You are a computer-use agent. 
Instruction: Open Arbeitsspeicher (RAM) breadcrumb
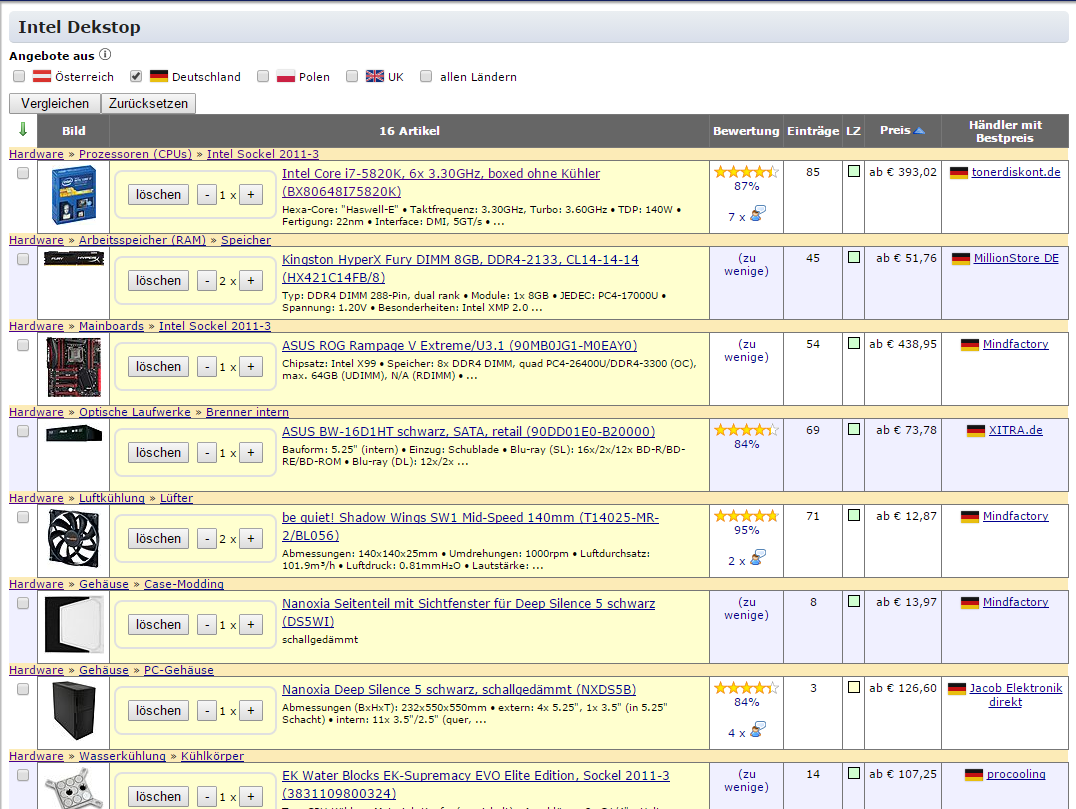pos(142,240)
